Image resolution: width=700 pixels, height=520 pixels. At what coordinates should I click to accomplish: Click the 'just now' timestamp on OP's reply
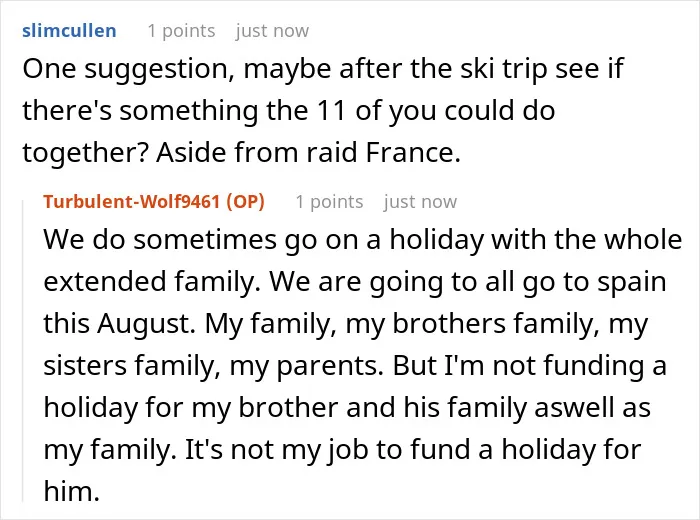coord(420,202)
